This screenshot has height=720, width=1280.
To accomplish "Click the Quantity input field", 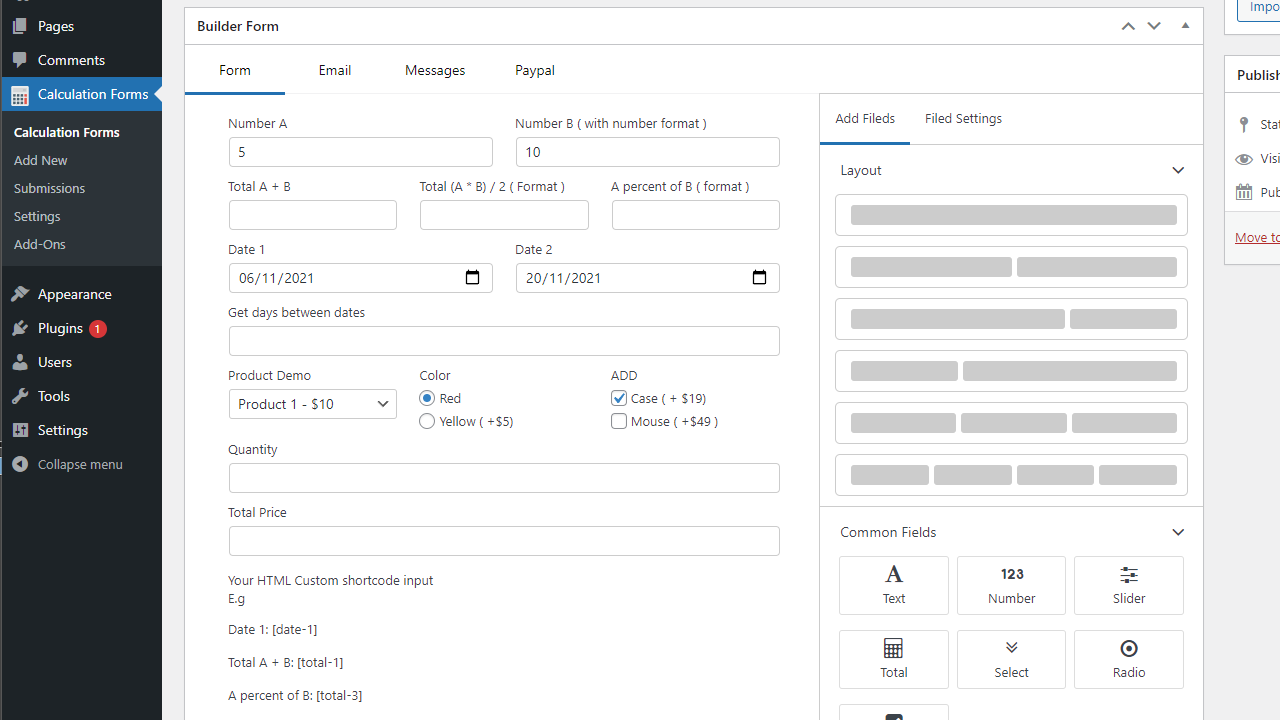I will tap(503, 478).
